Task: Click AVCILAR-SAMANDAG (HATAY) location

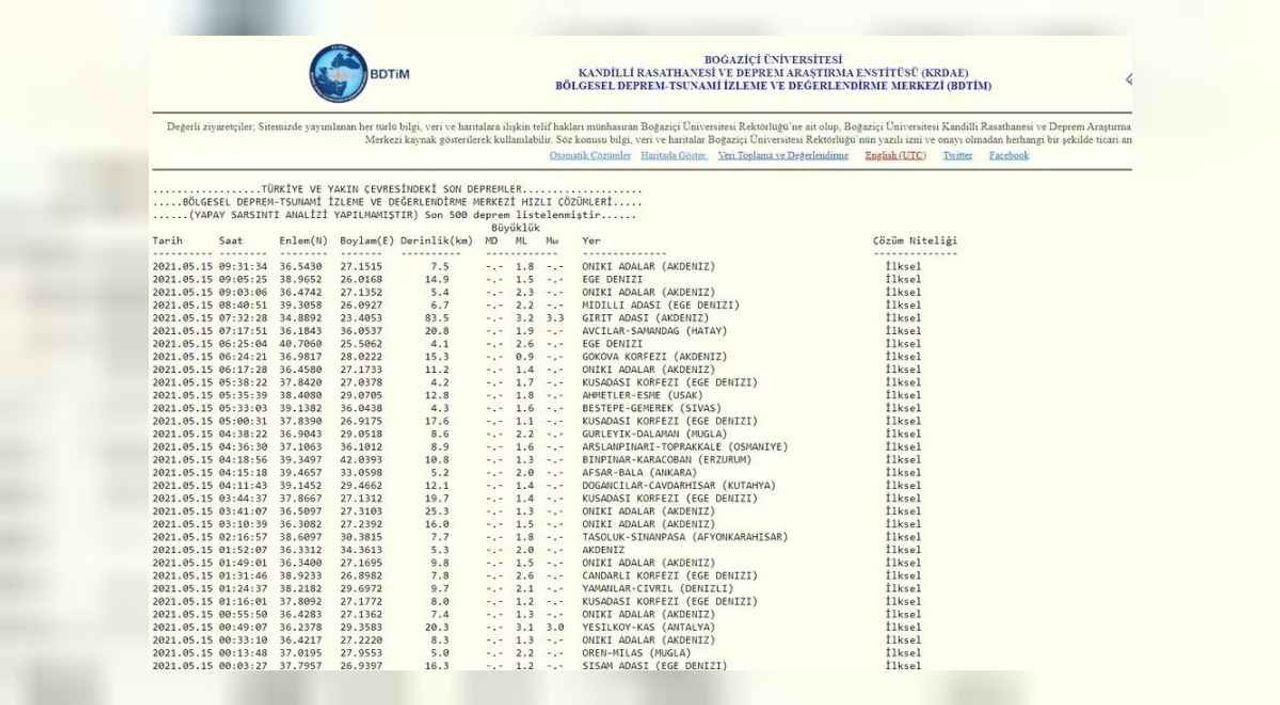Action: pos(655,331)
